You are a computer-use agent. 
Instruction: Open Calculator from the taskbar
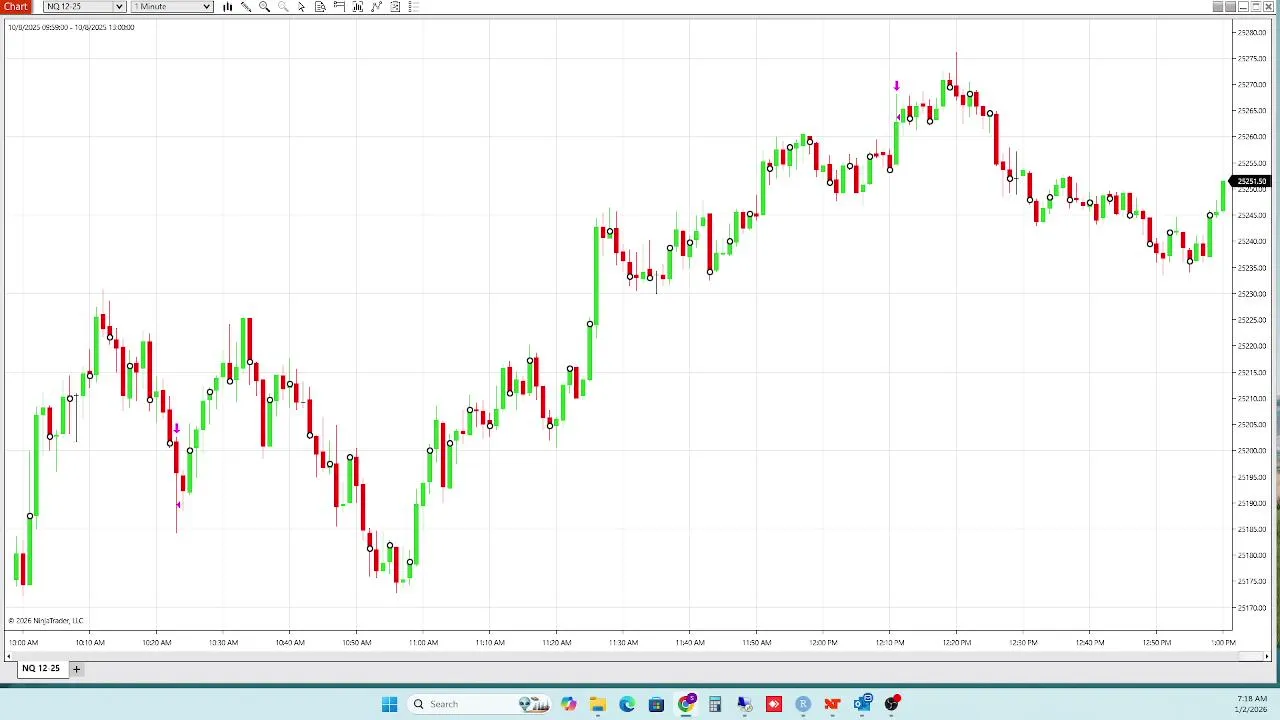[715, 704]
